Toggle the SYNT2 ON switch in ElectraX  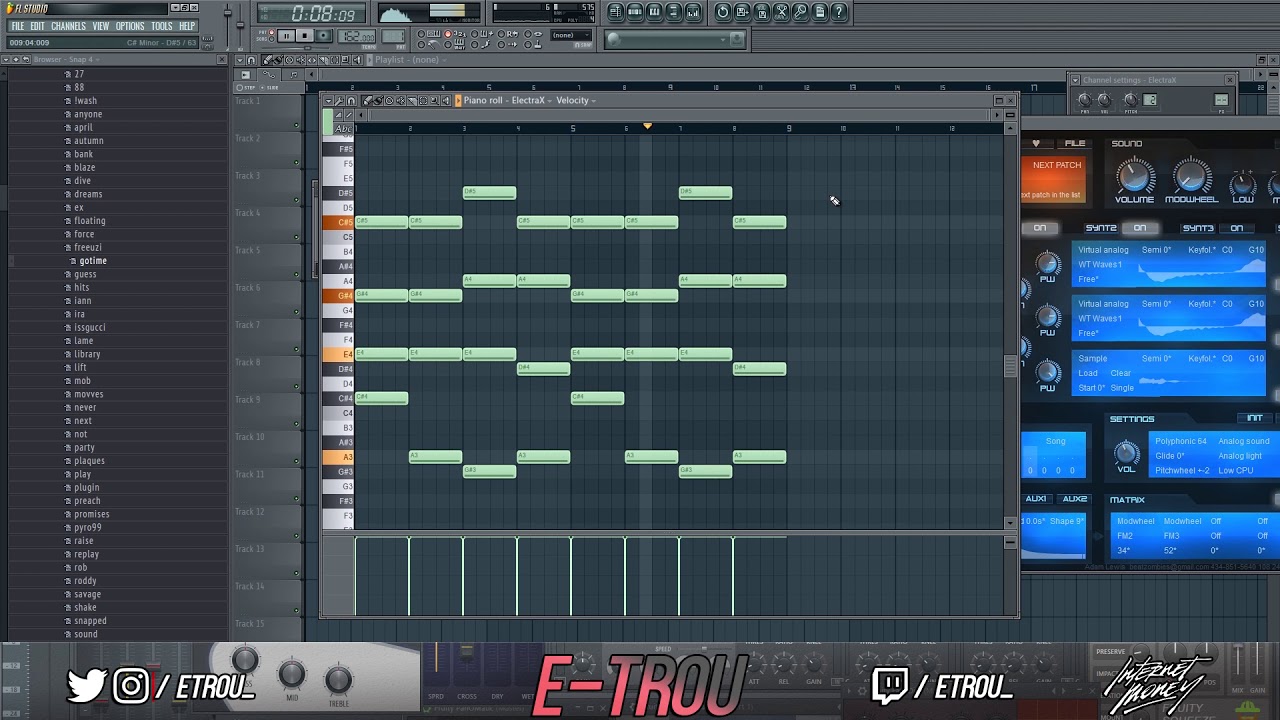pos(1138,228)
